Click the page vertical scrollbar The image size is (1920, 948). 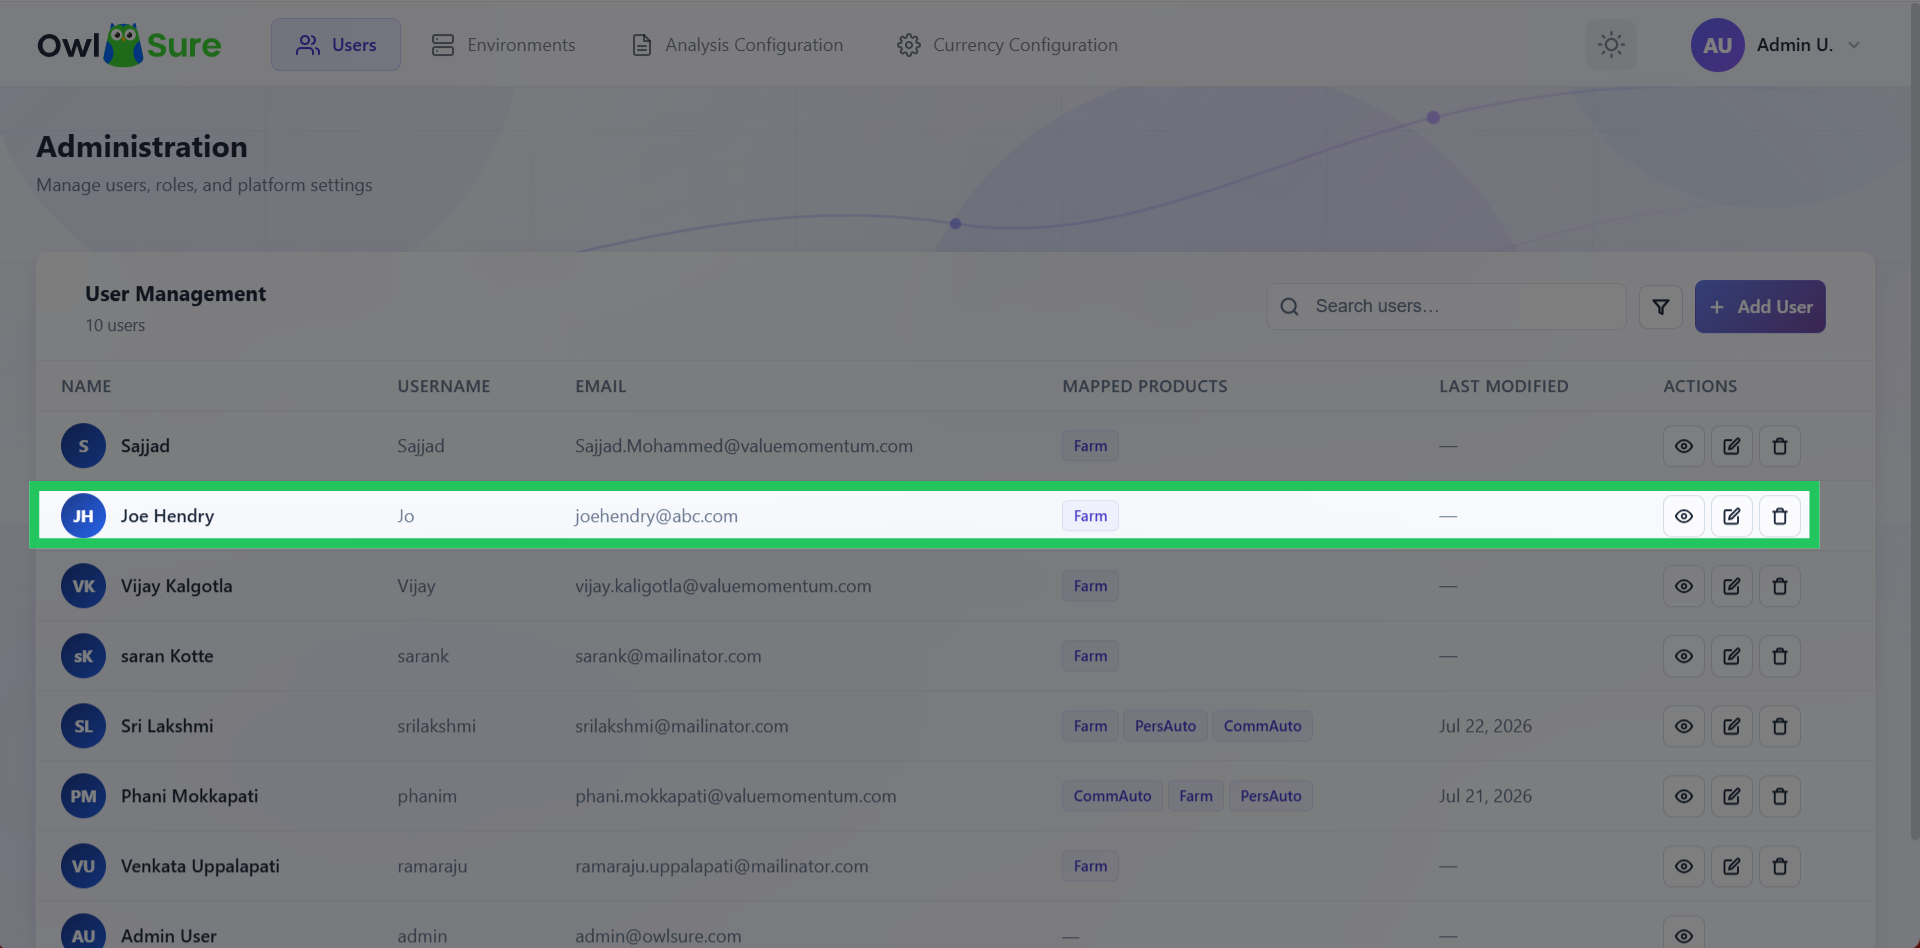[x=1914, y=420]
